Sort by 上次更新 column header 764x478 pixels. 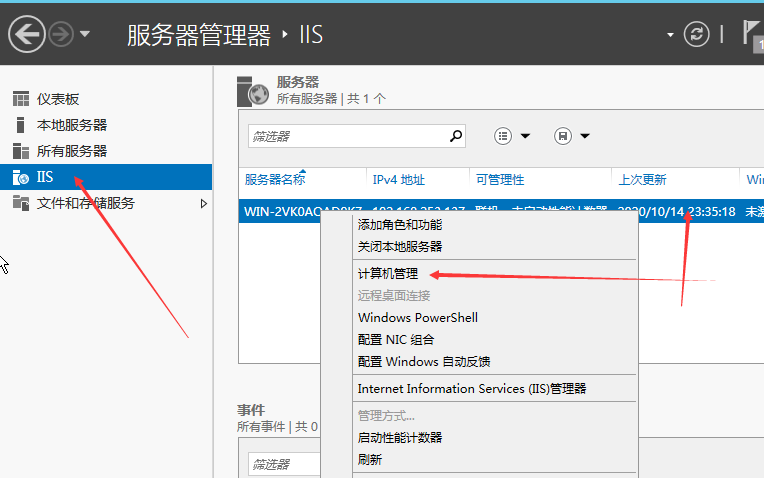[642, 180]
